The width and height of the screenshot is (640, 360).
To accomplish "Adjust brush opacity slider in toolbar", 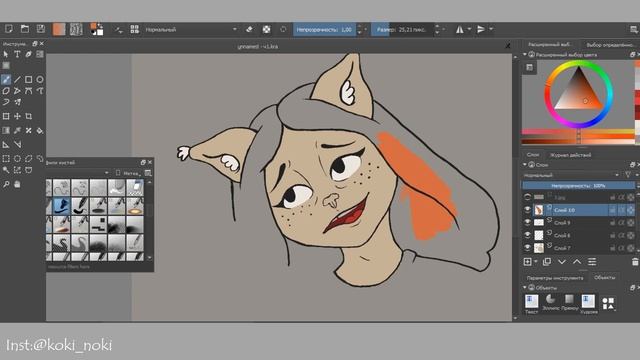I will coord(324,29).
